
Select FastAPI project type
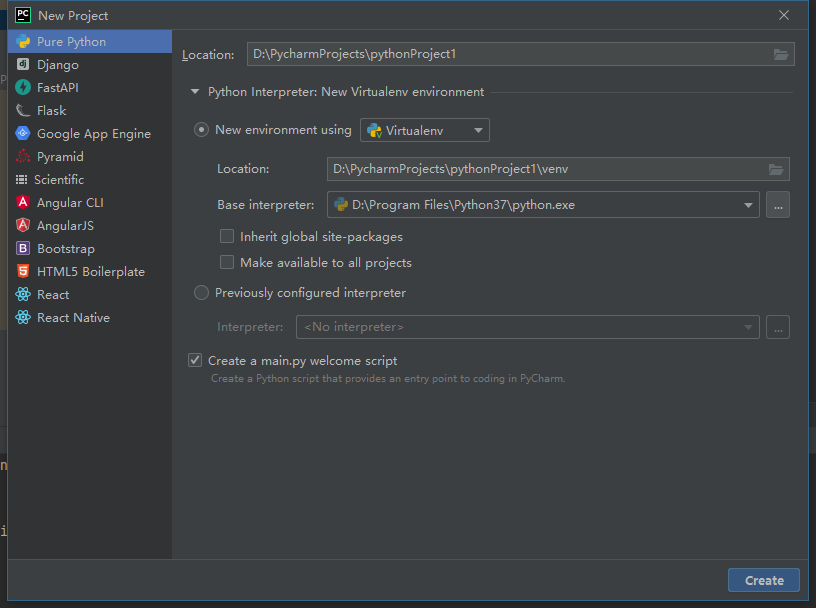tap(90, 87)
